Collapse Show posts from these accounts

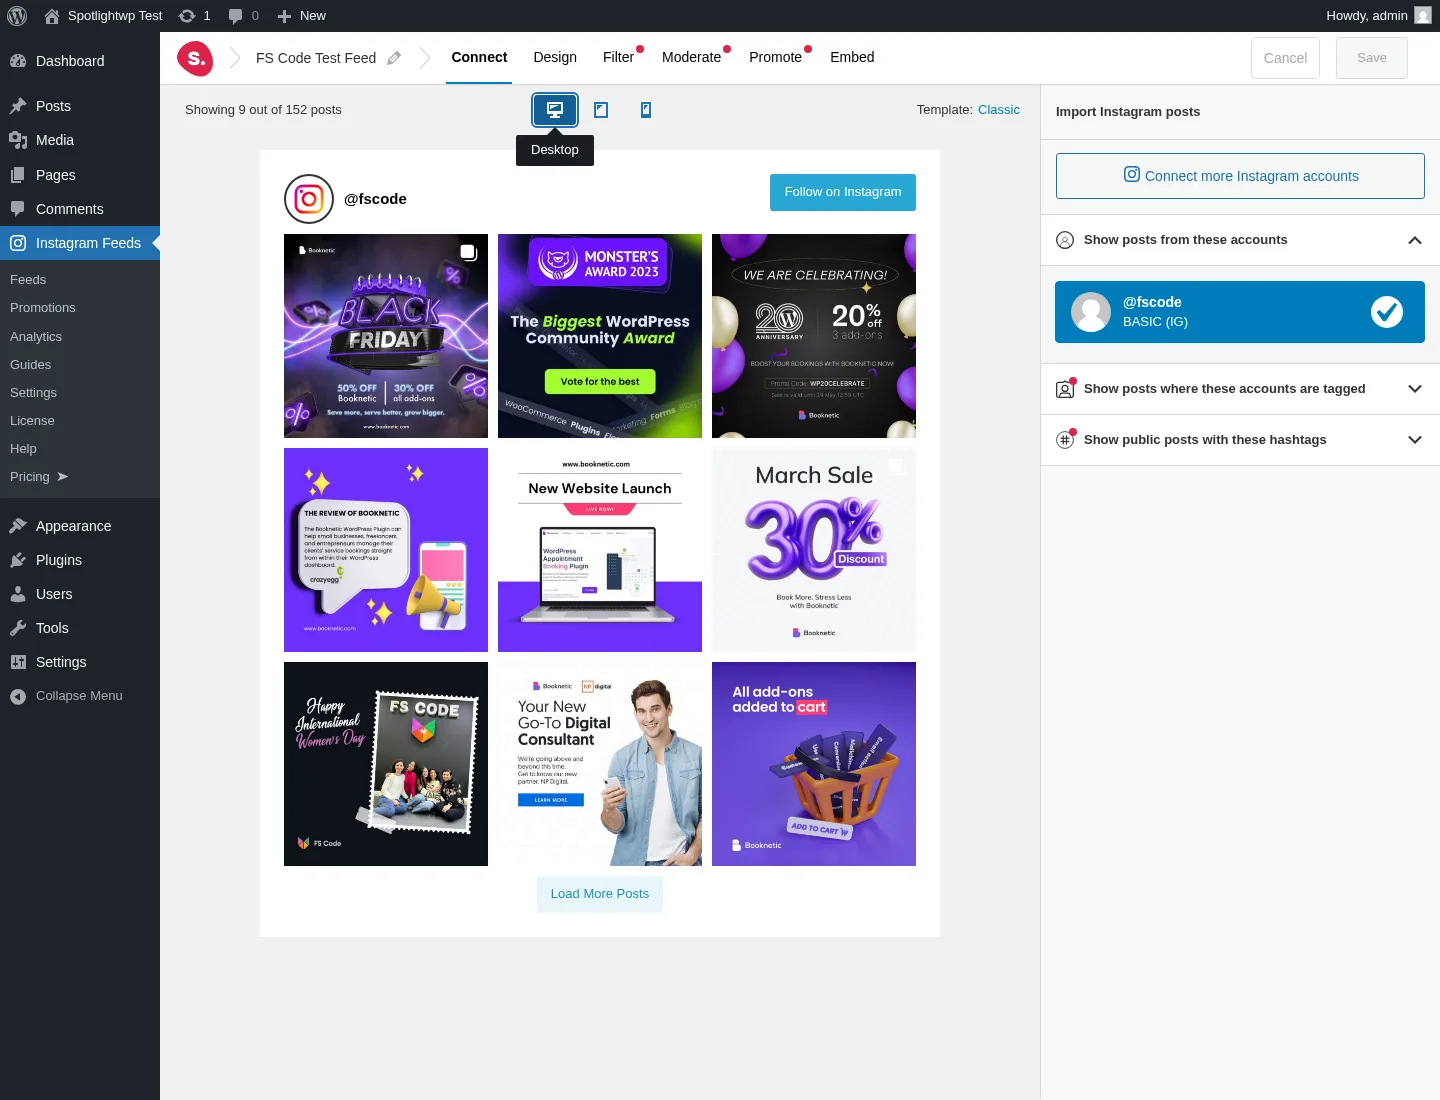tap(1414, 240)
